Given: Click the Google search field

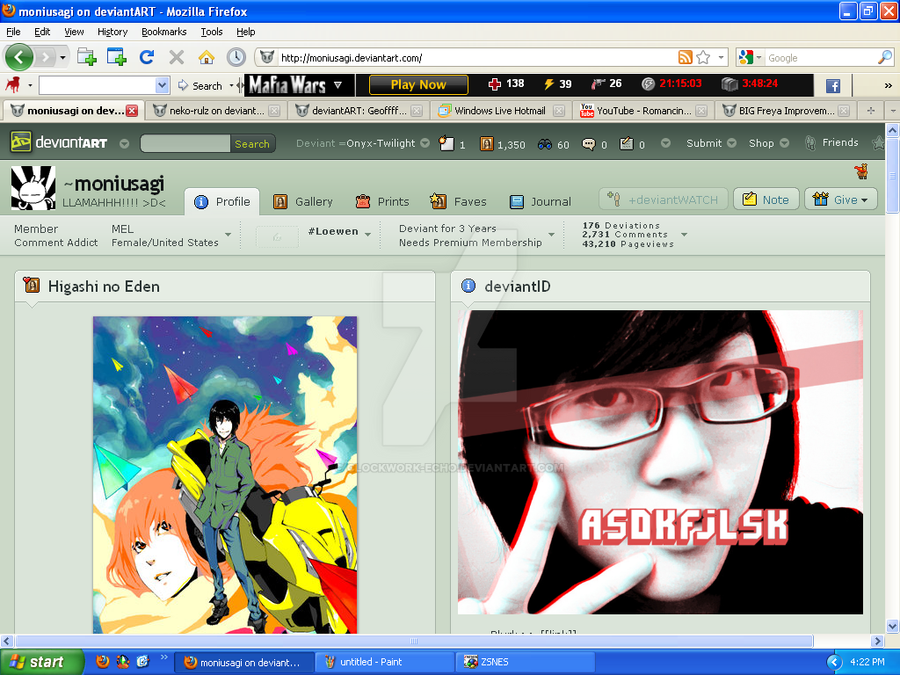Looking at the screenshot, I should [821, 57].
